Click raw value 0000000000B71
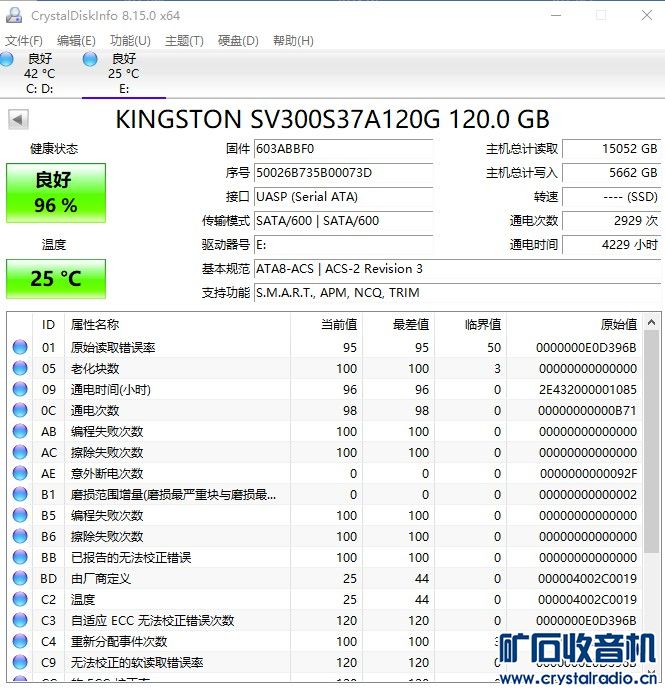Image resolution: width=665 pixels, height=691 pixels. tap(587, 411)
